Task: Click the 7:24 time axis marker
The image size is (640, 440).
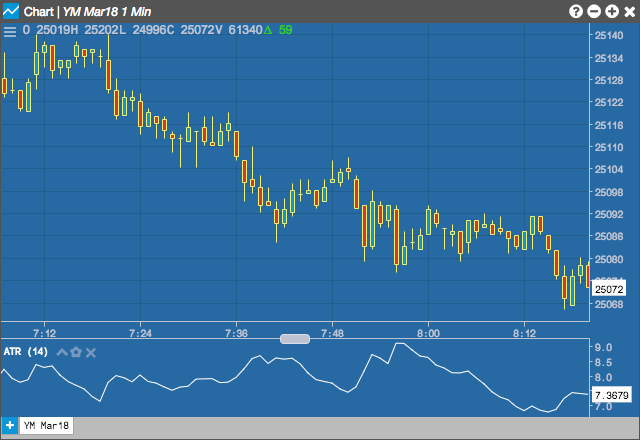Action: coord(140,333)
